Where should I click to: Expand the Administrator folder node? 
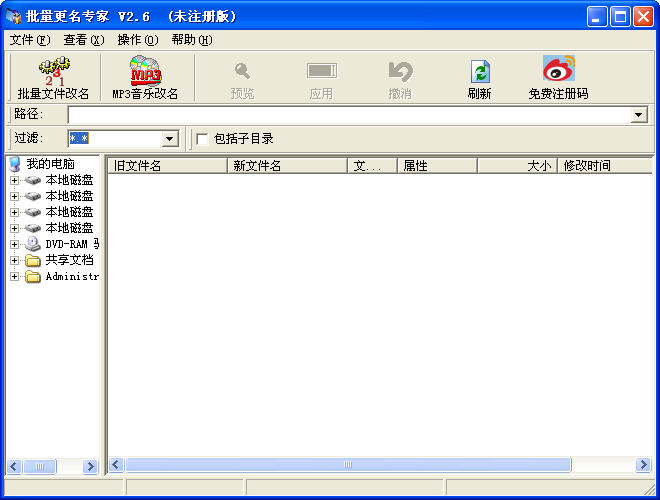pos(14,276)
